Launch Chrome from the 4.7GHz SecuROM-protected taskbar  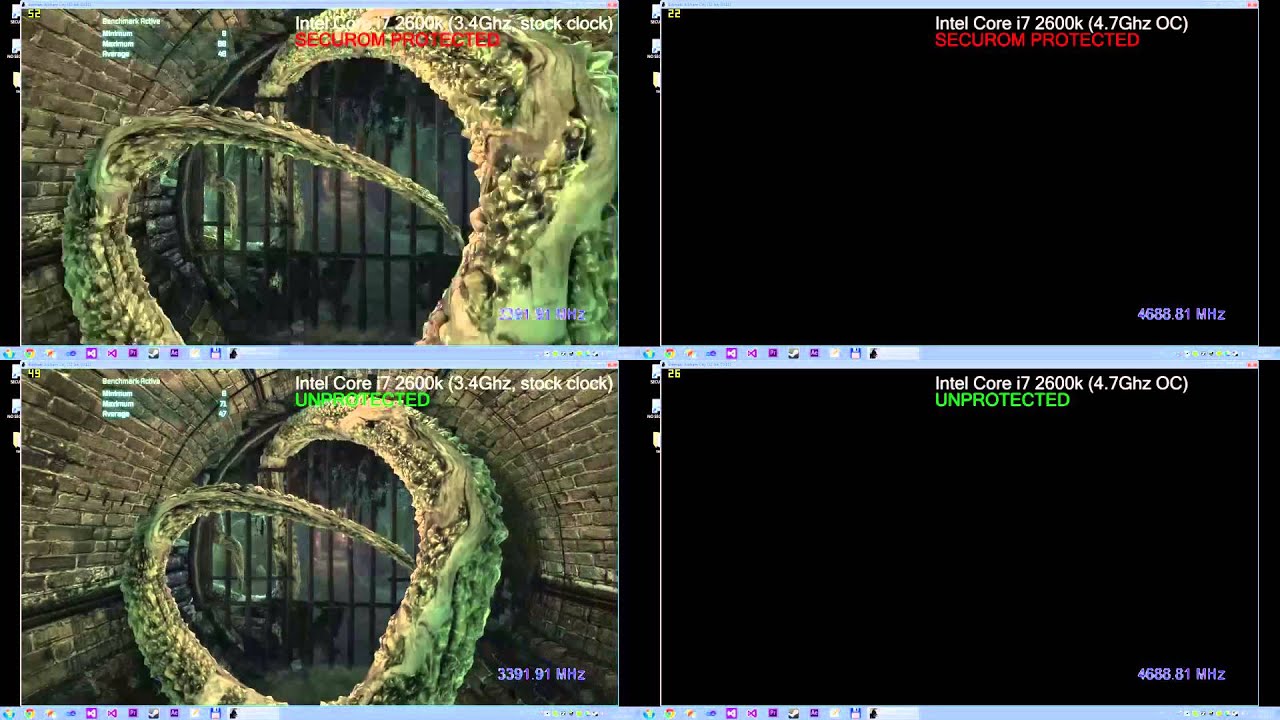pos(670,354)
